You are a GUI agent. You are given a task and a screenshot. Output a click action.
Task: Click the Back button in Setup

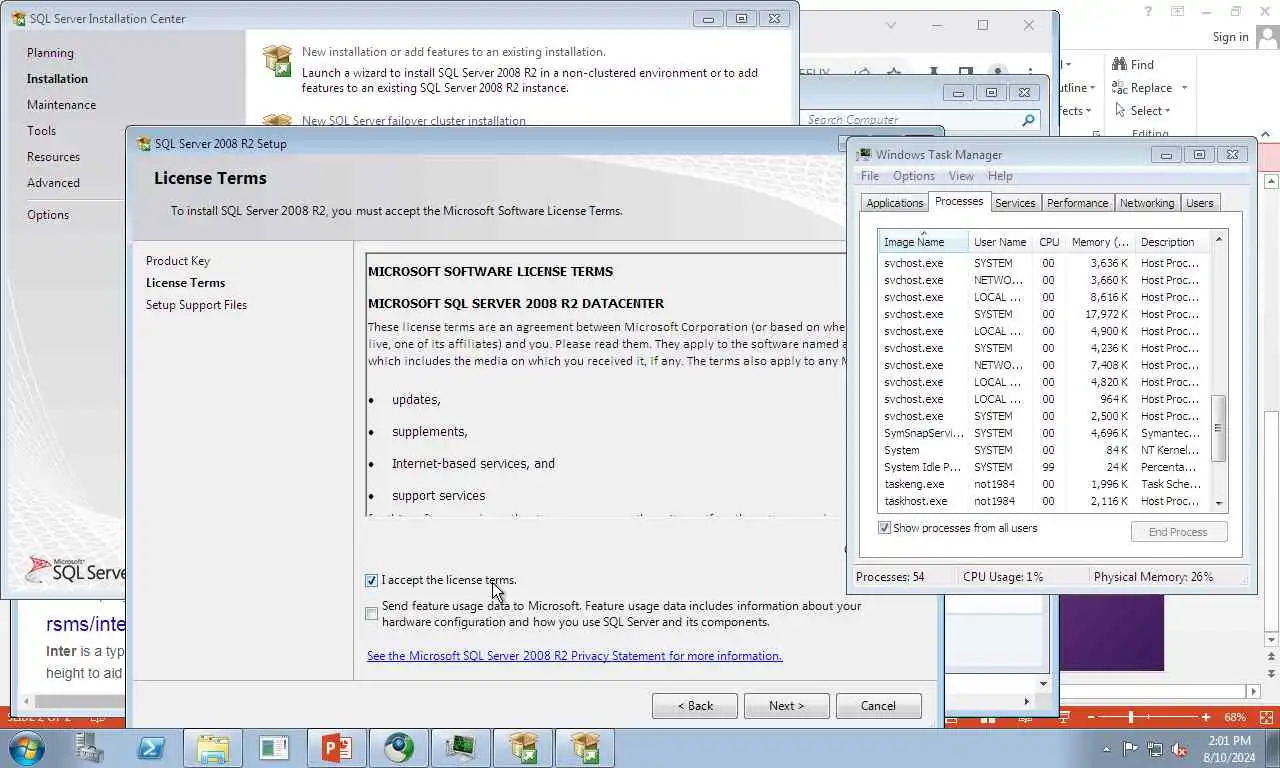point(695,706)
